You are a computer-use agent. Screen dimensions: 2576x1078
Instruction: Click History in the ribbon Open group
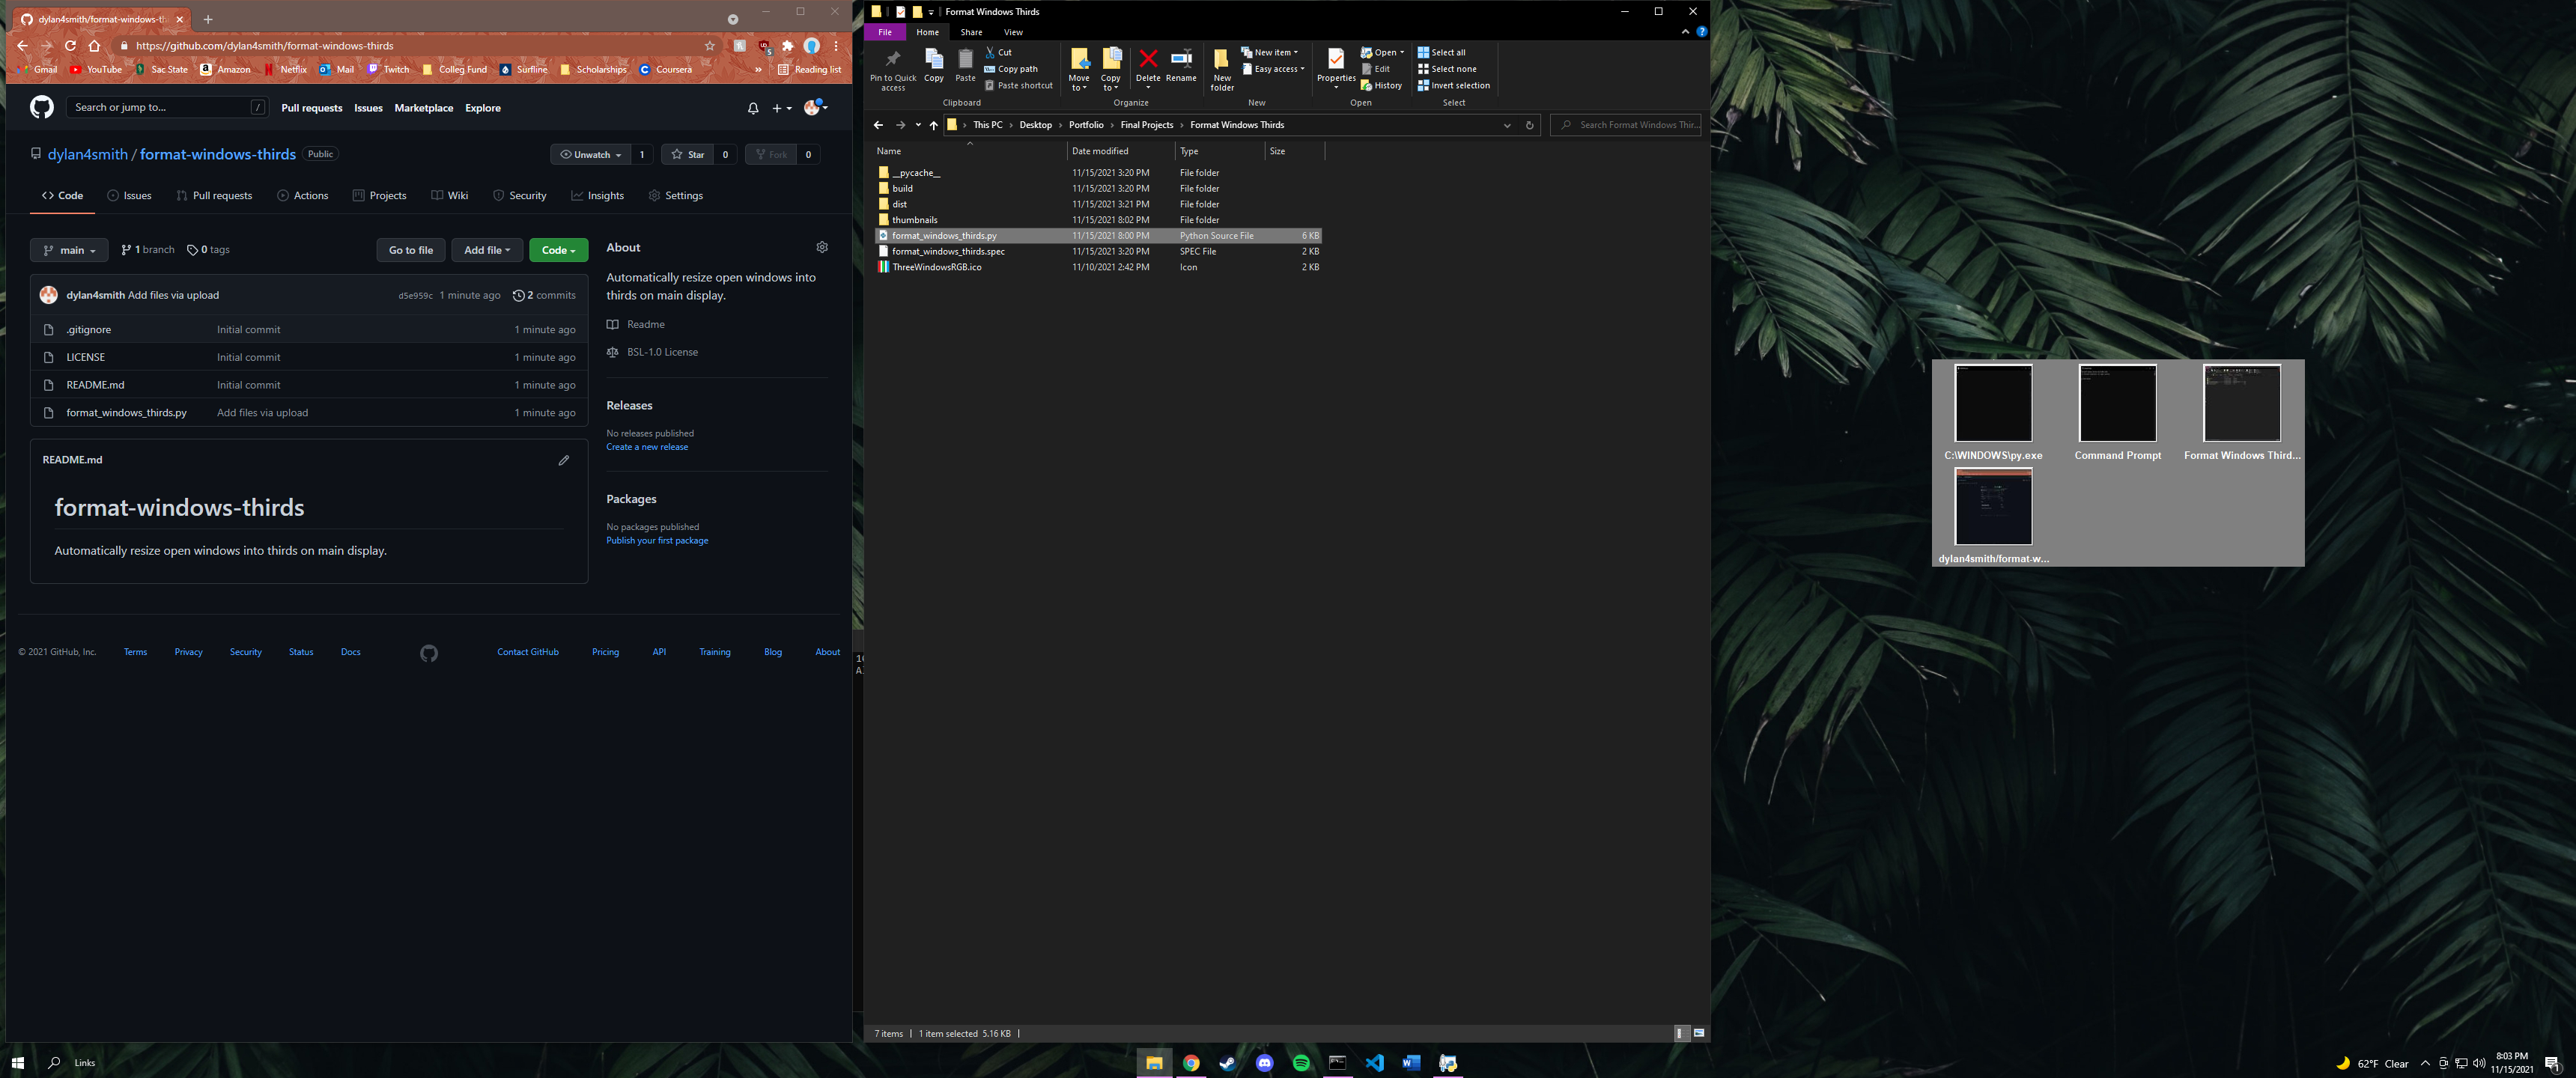point(1381,85)
